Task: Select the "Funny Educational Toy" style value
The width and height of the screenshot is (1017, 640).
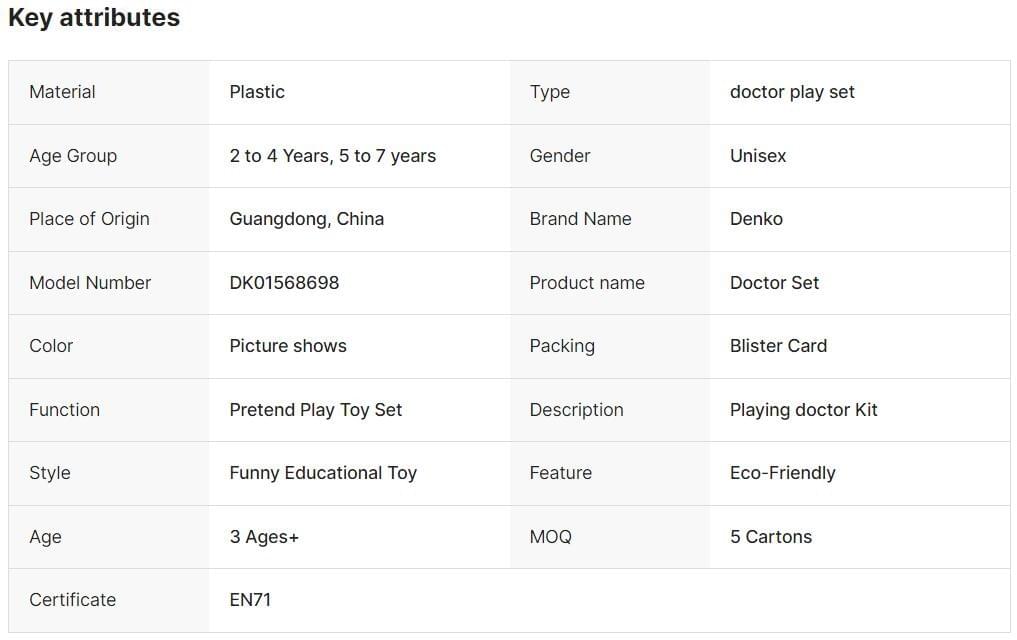Action: coord(323,473)
